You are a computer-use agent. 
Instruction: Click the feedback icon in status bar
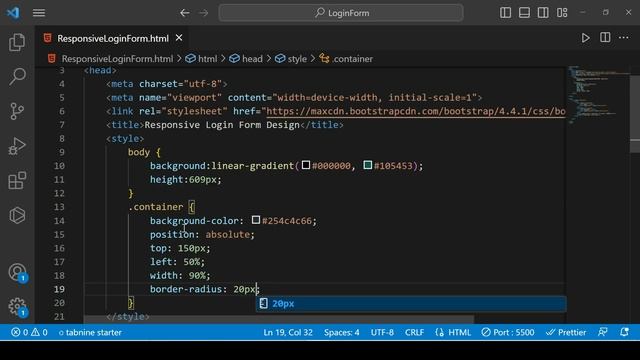[x=603, y=332]
